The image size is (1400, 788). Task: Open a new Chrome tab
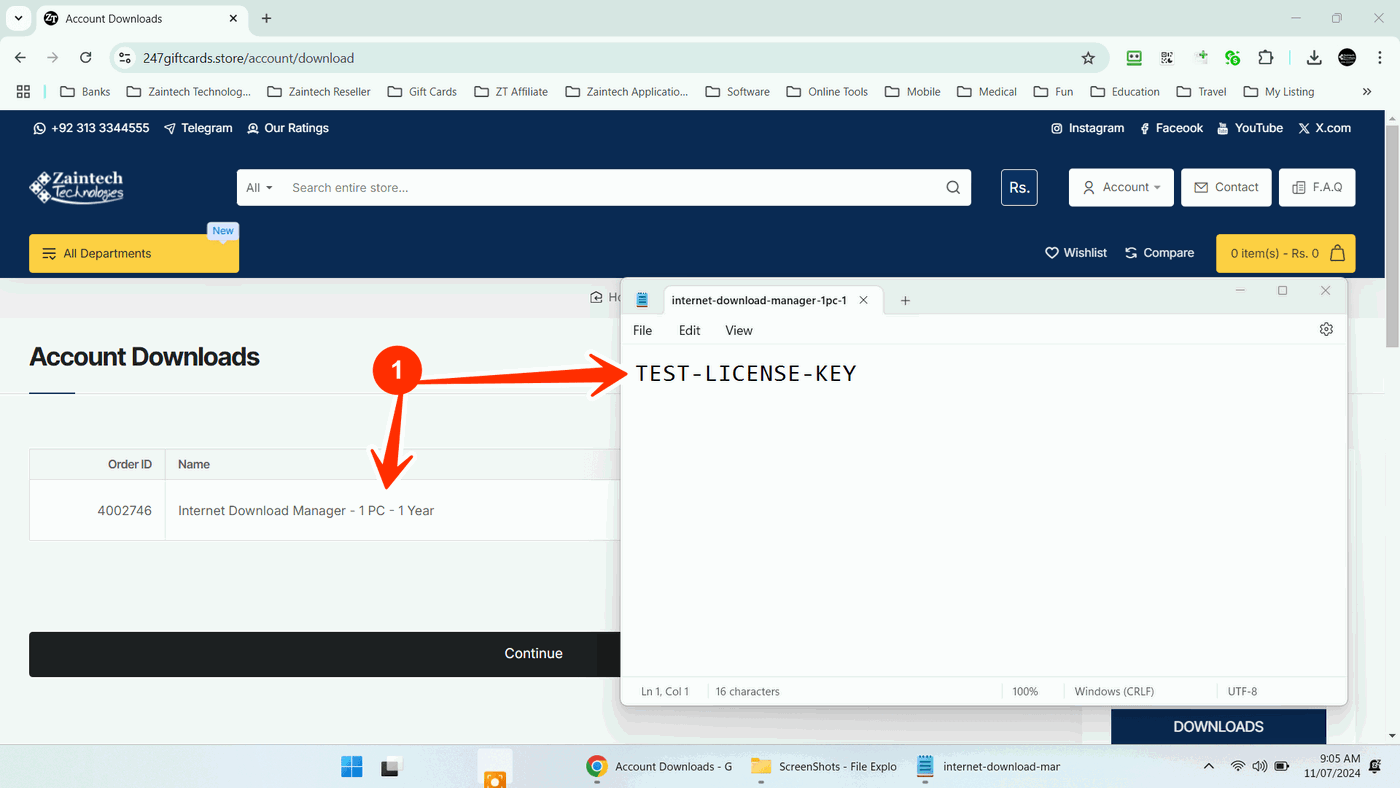(x=266, y=18)
